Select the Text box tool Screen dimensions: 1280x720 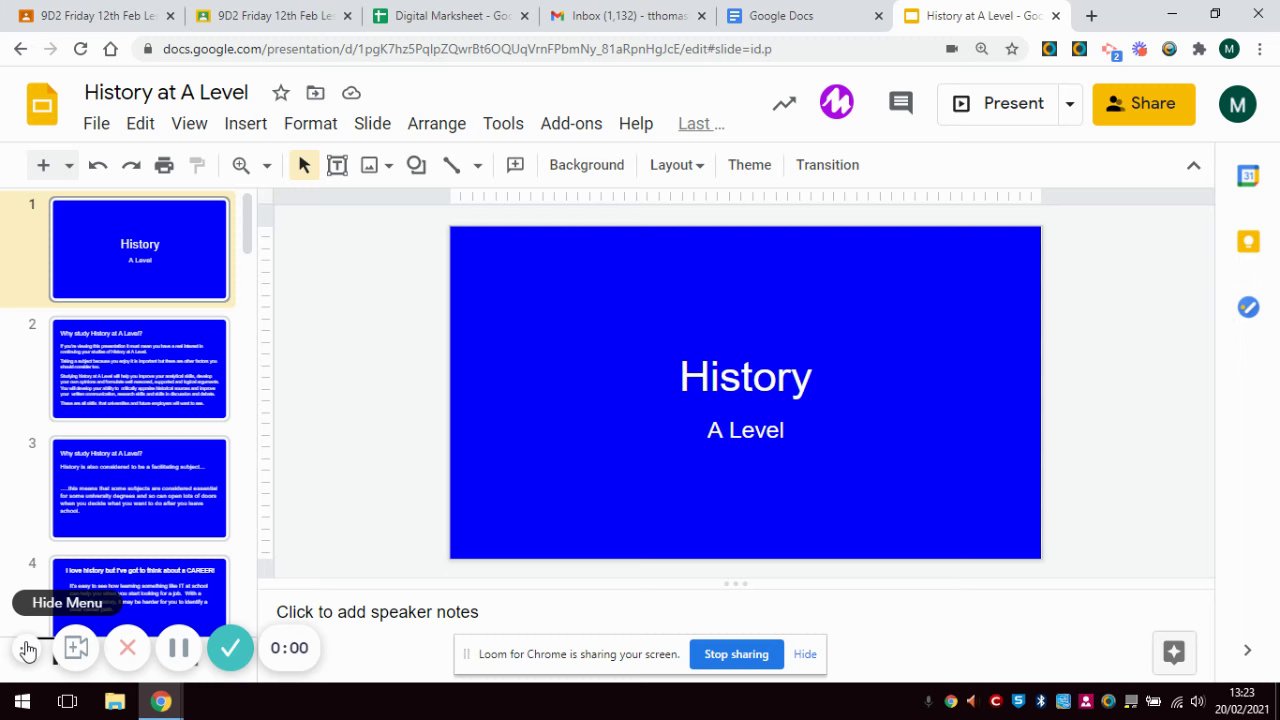(x=337, y=165)
